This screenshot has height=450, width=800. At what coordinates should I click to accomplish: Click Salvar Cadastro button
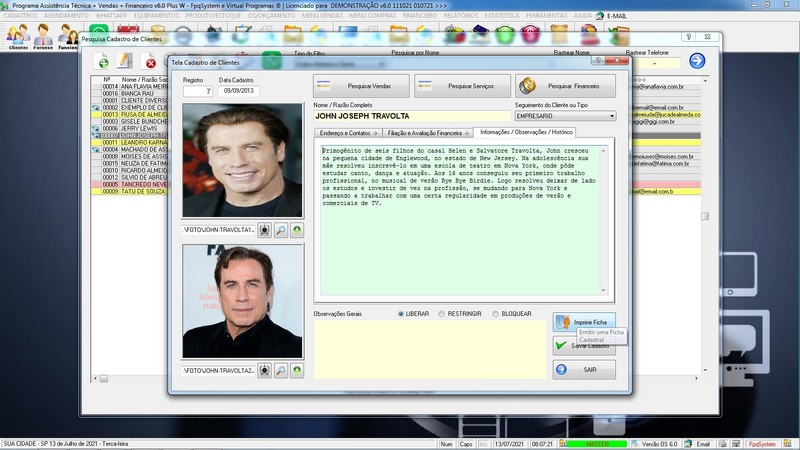pyautogui.click(x=584, y=346)
